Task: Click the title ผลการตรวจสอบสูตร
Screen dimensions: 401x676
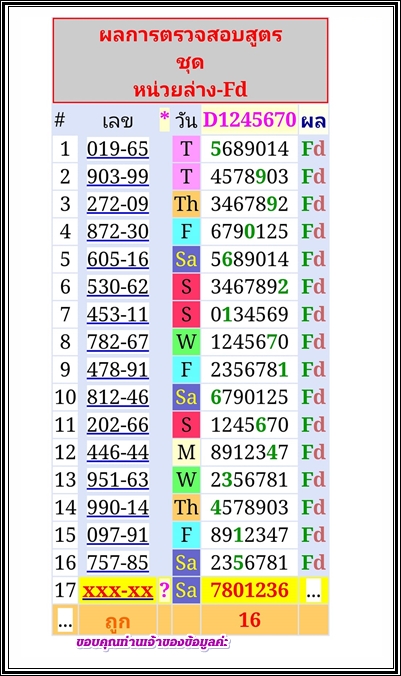Action: pos(191,35)
